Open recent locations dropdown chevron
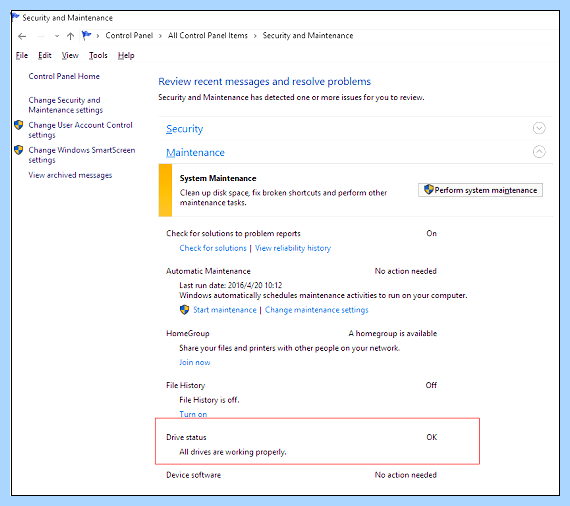This screenshot has width=570, height=506. tap(57, 36)
